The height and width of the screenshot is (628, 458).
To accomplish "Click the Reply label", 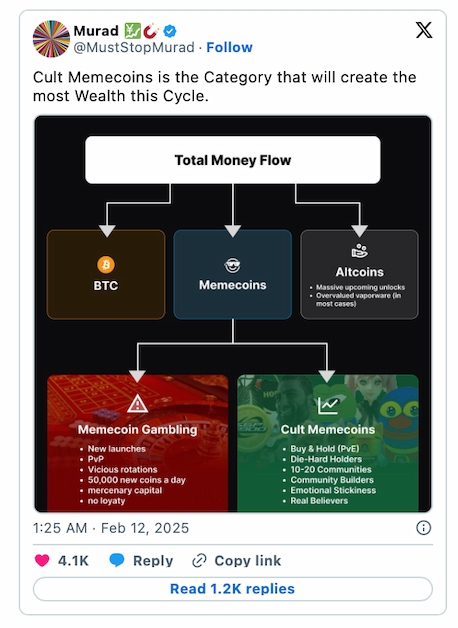I will [153, 561].
